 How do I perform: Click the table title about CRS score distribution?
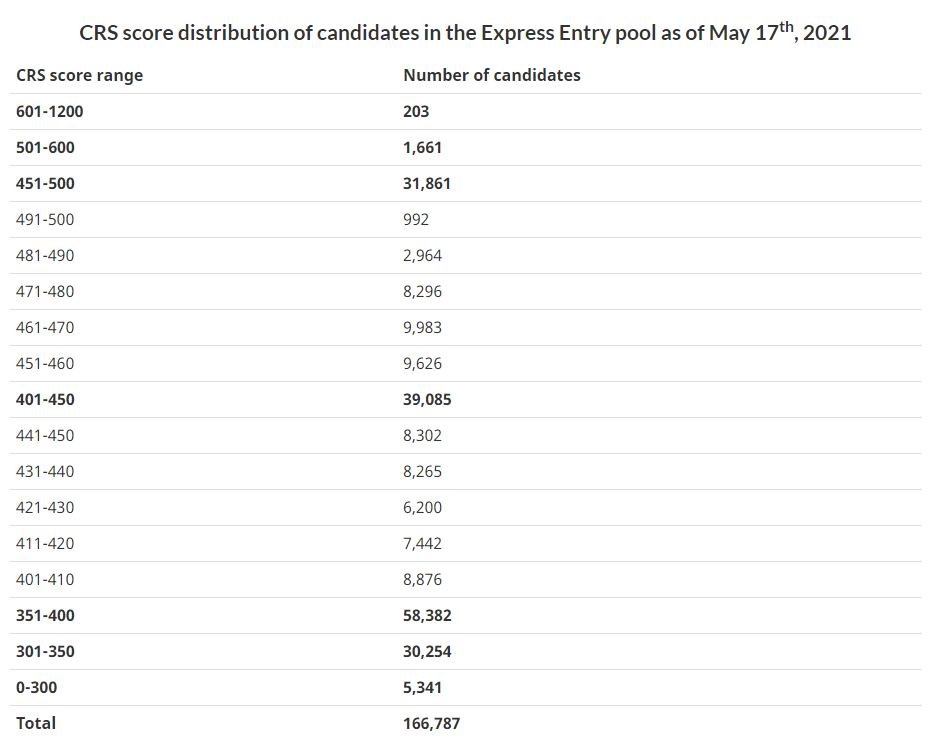point(465,32)
